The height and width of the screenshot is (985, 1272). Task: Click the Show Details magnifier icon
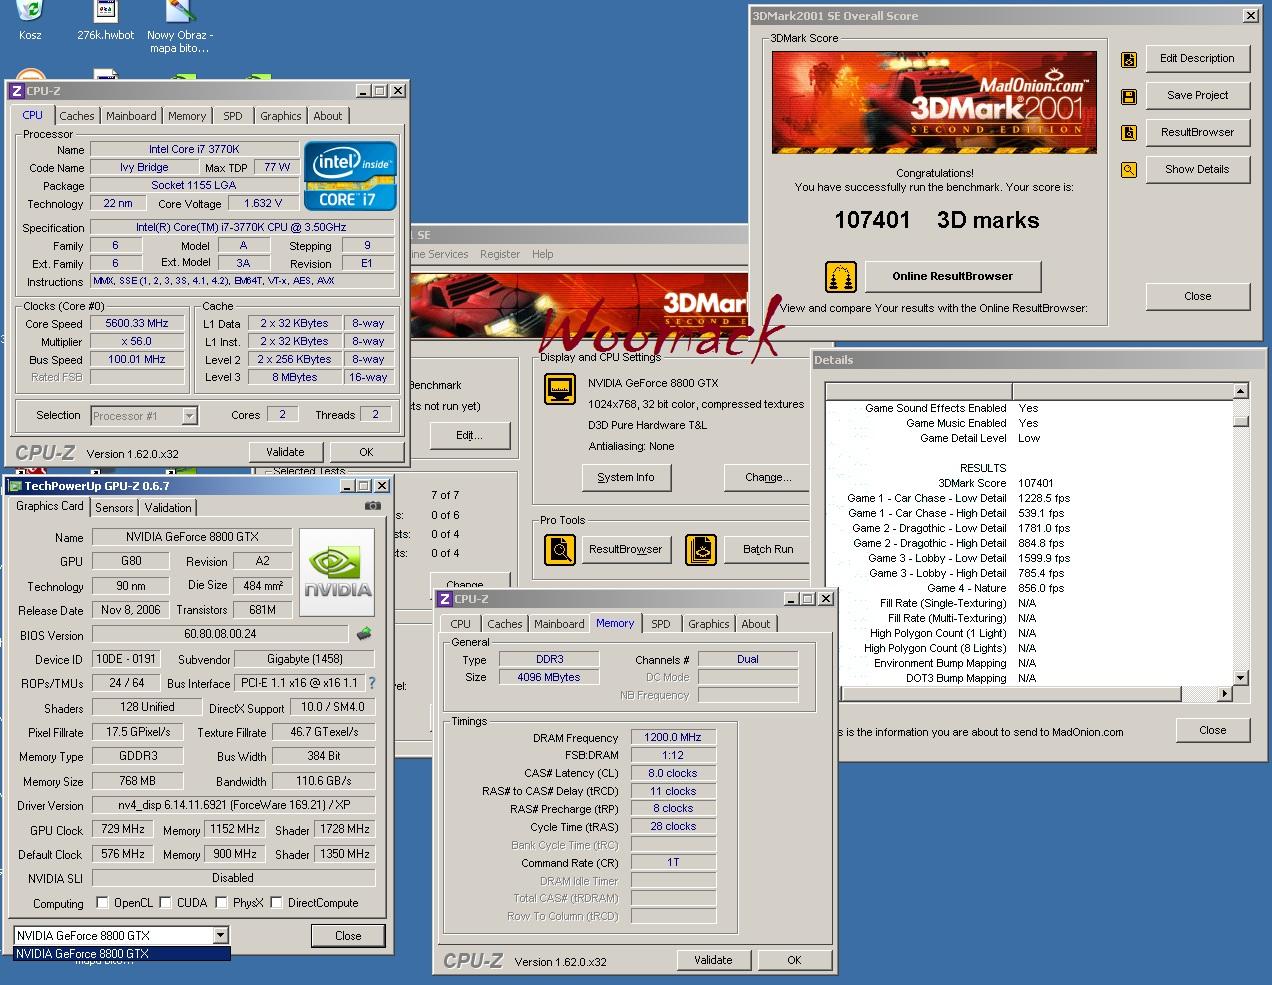(x=1129, y=170)
